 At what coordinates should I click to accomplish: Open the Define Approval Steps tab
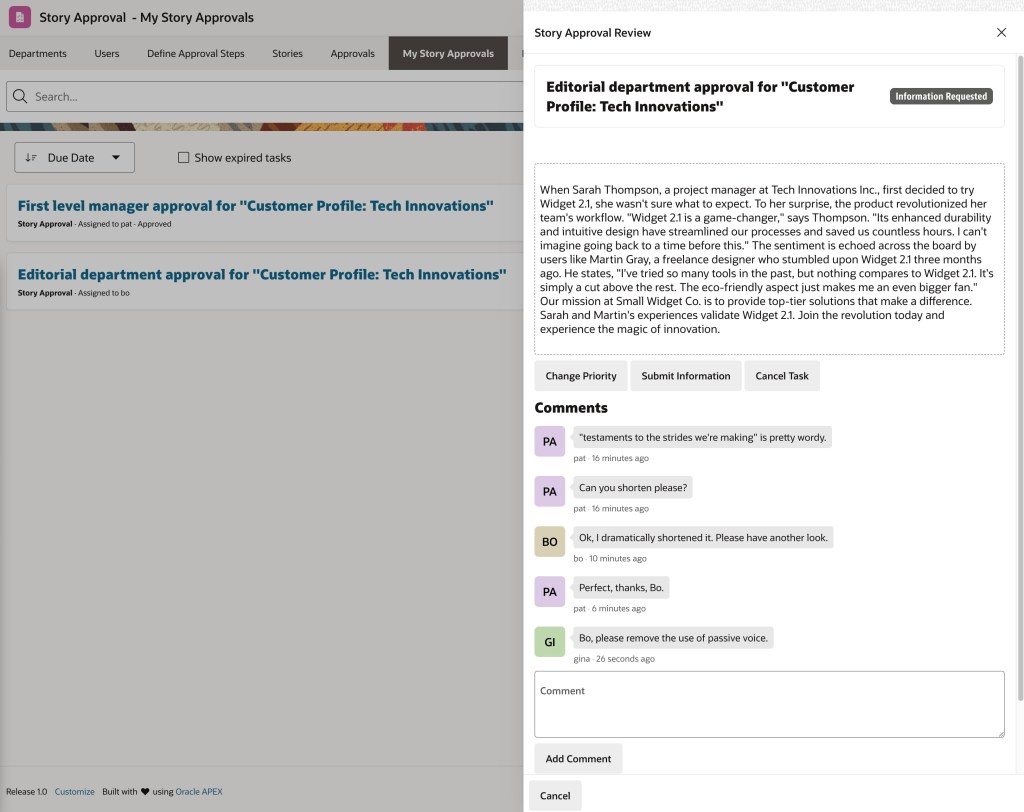[x=196, y=54]
